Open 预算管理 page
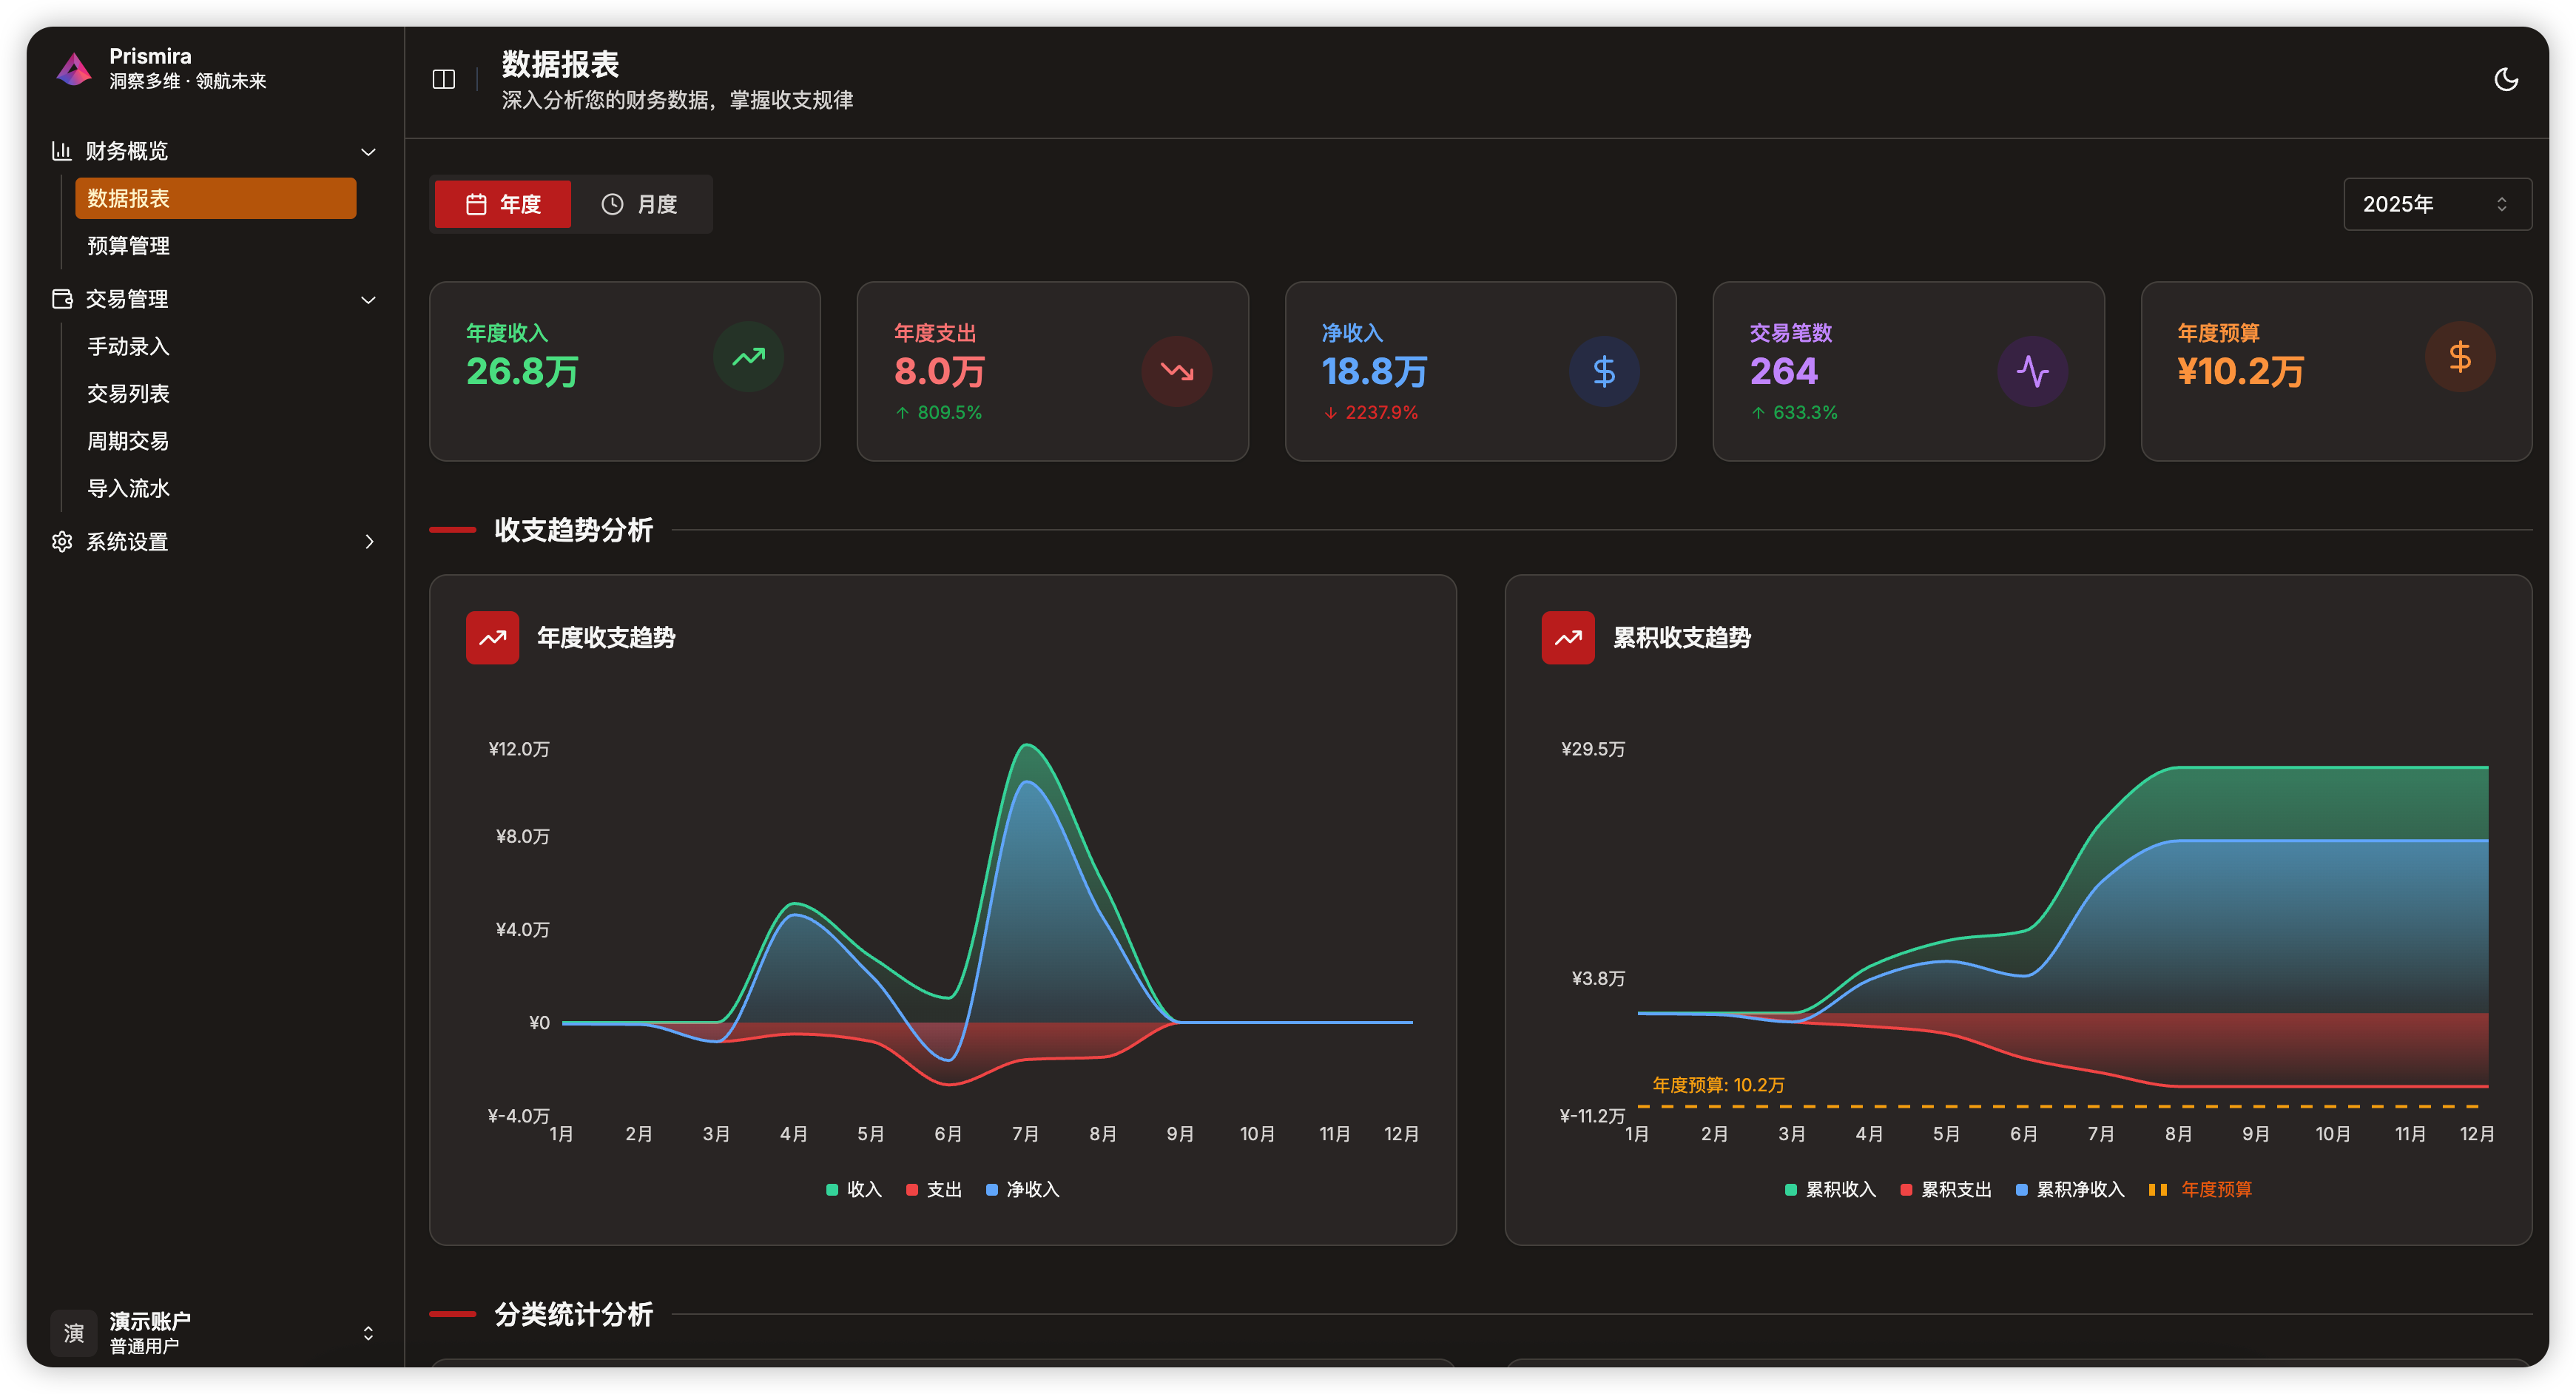Image resolution: width=2576 pixels, height=1394 pixels. coord(128,245)
